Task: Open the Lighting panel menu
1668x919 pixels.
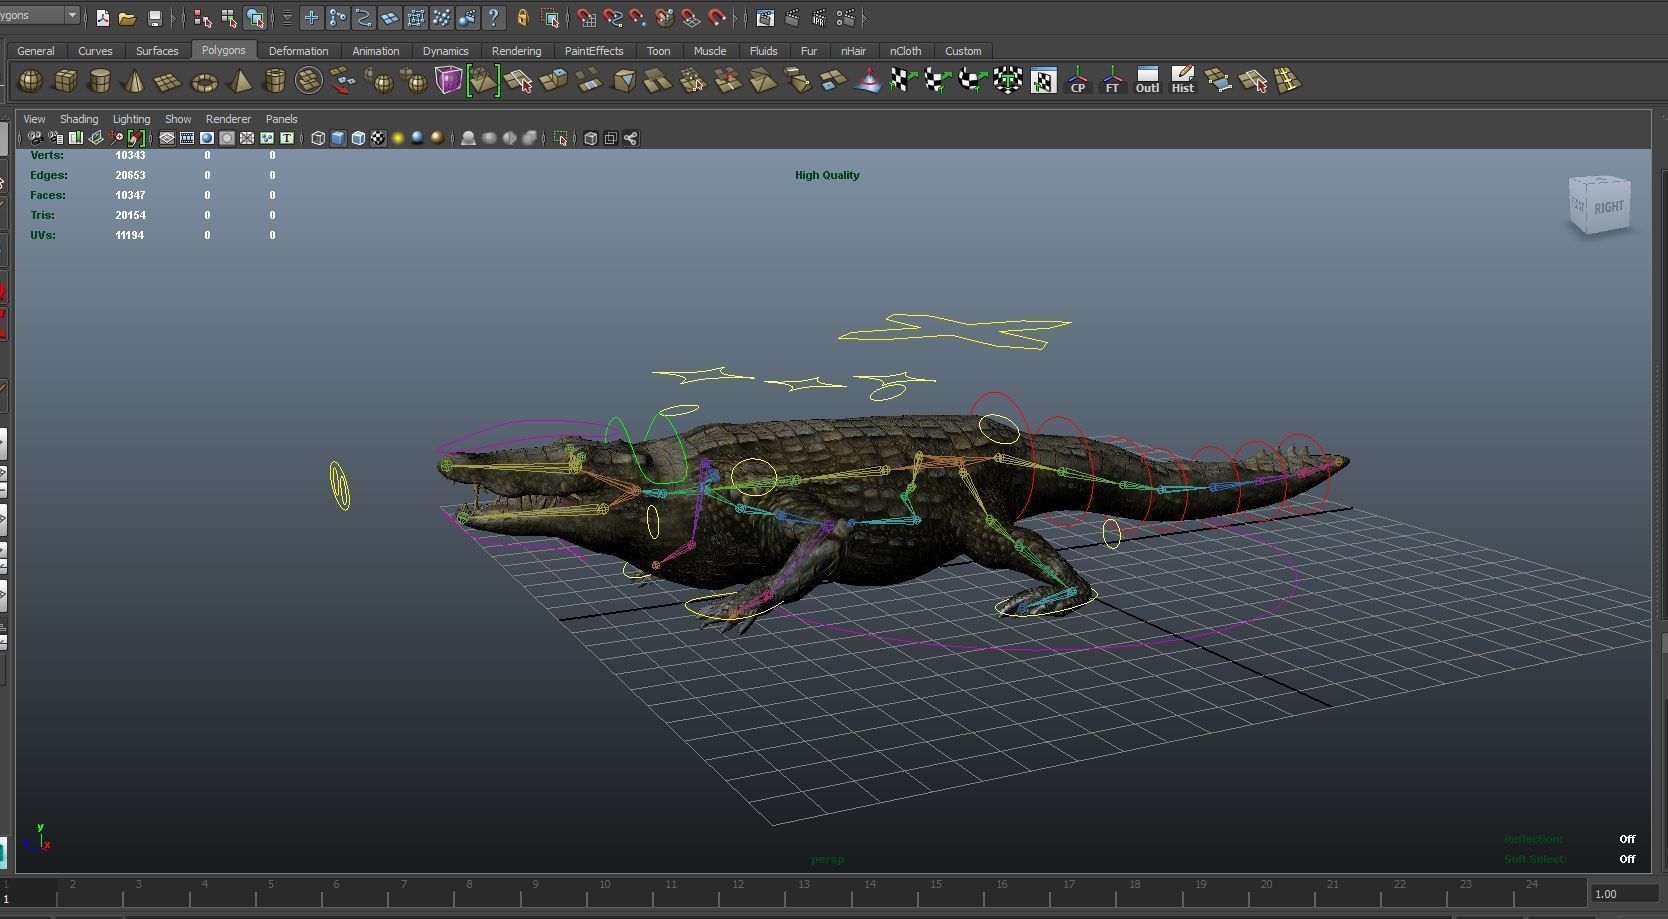Action: pos(131,119)
